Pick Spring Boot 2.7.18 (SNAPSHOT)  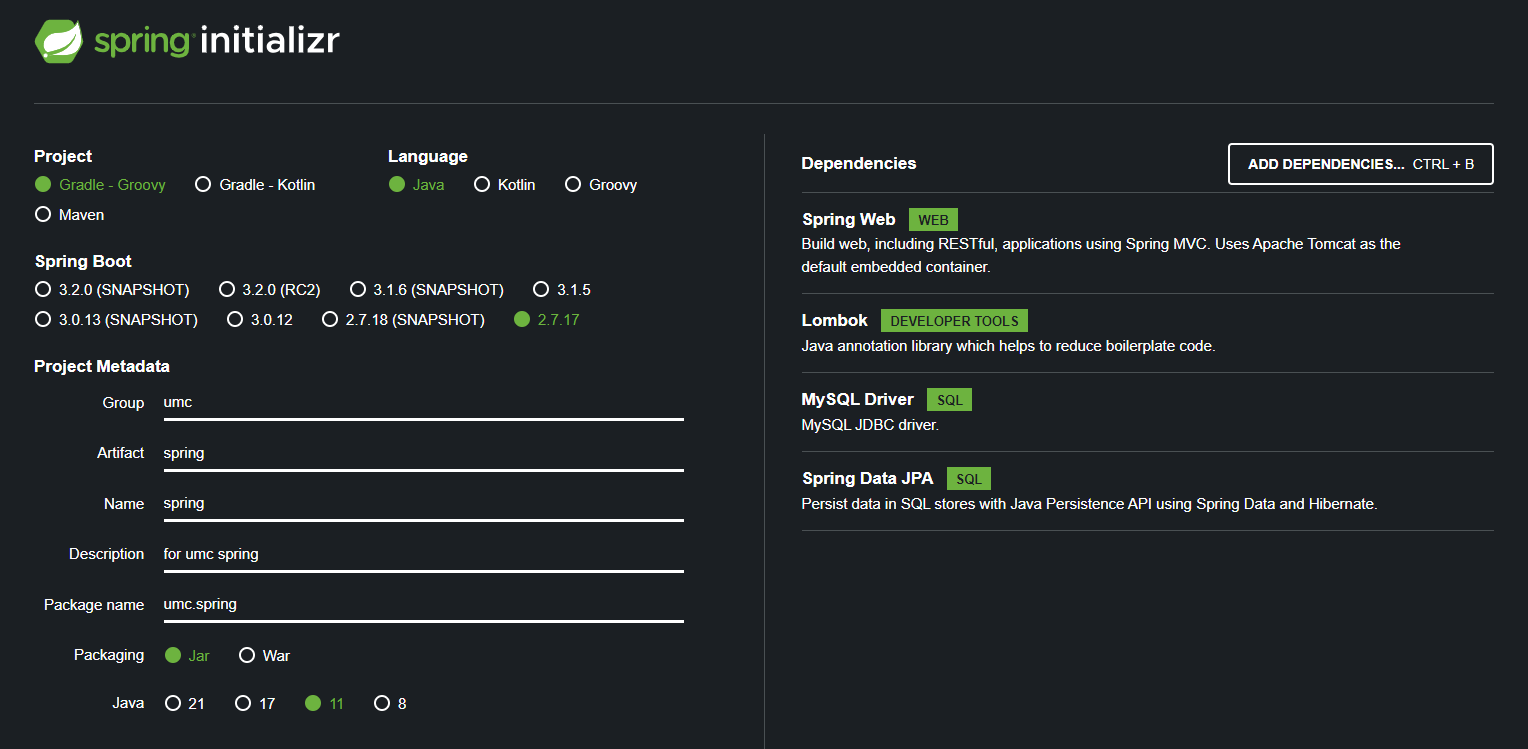tap(403, 320)
